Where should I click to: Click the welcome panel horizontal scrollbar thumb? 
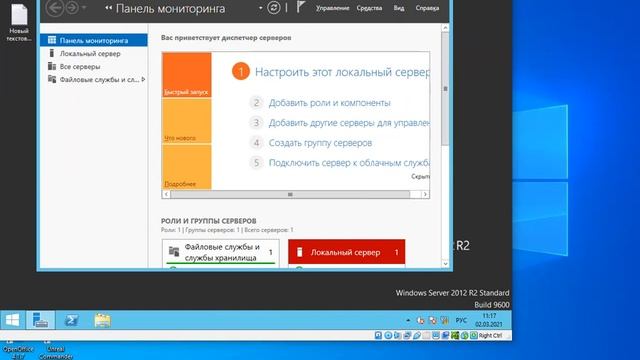coord(290,194)
